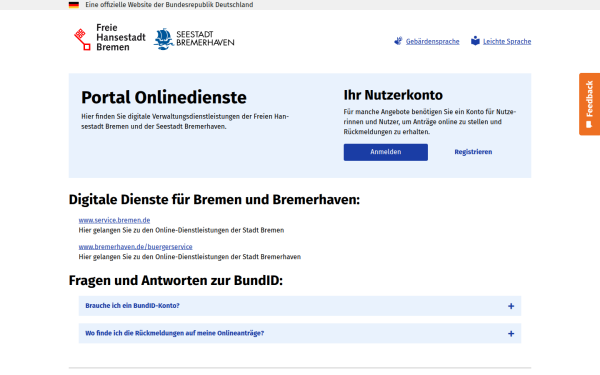
Task: Click the Seestadt Bremerhaven ship logo
Action: pyautogui.click(x=194, y=39)
